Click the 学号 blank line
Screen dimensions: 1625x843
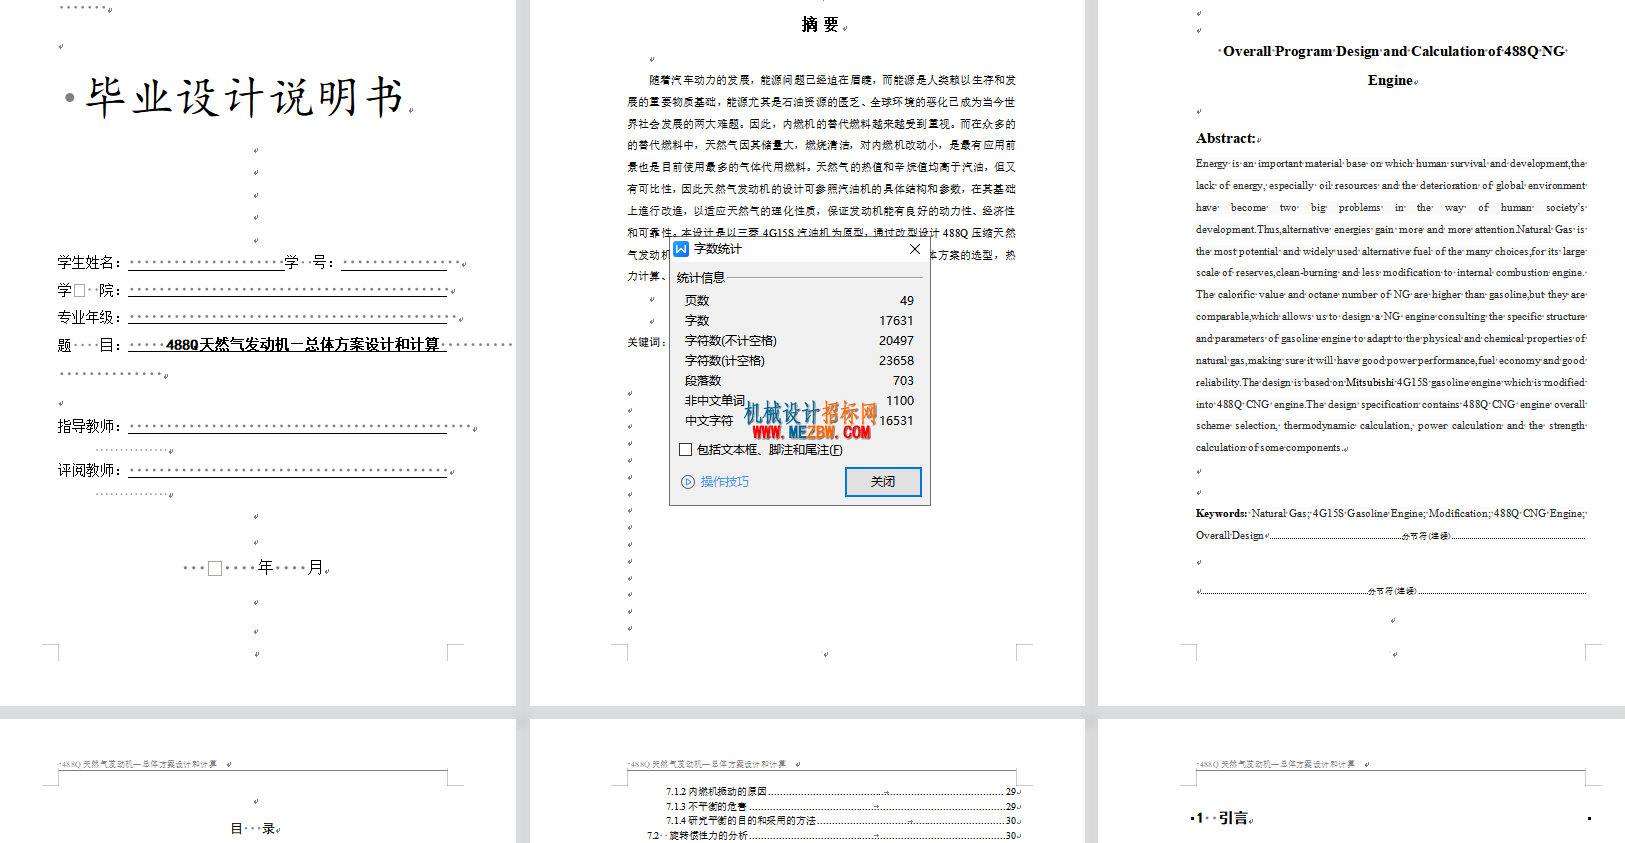coord(395,263)
